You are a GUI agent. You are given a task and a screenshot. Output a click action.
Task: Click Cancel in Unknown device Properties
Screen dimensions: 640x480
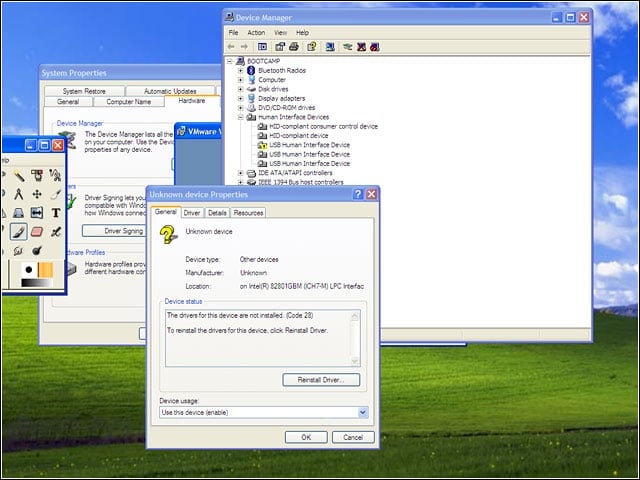pyautogui.click(x=353, y=438)
